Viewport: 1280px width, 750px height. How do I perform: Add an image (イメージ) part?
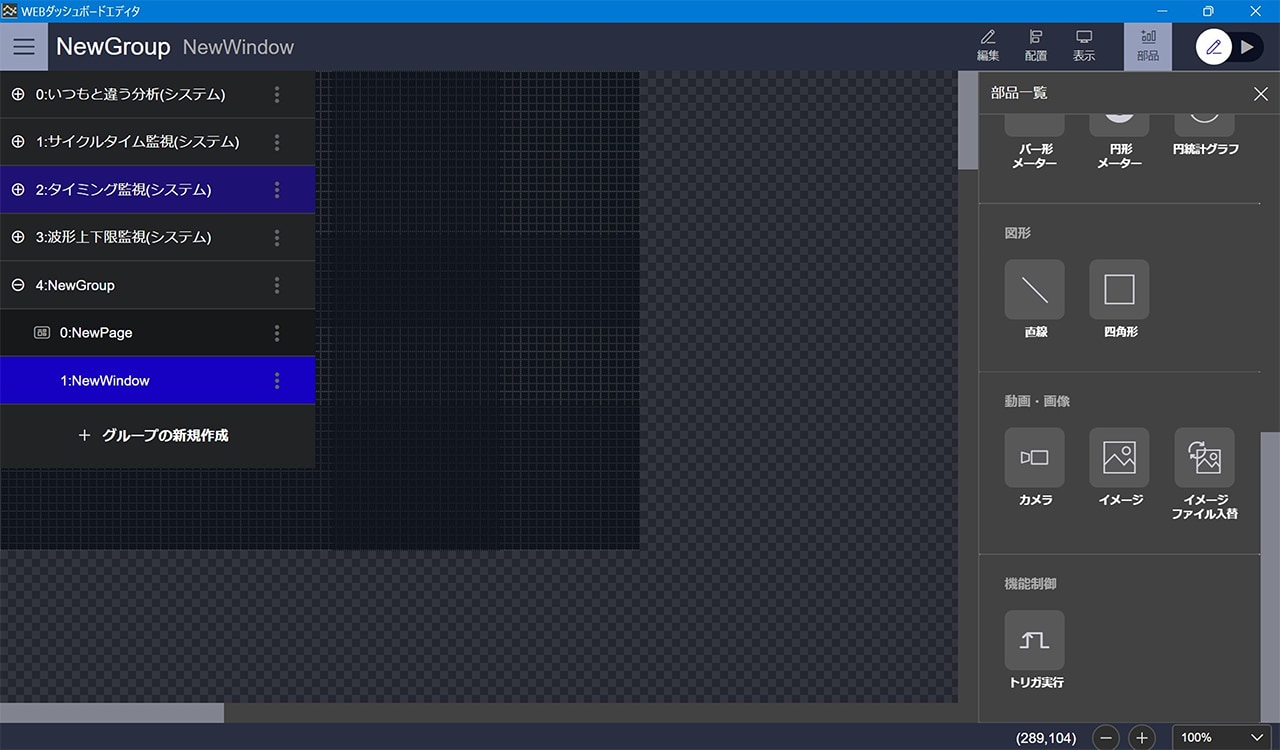pos(1119,458)
